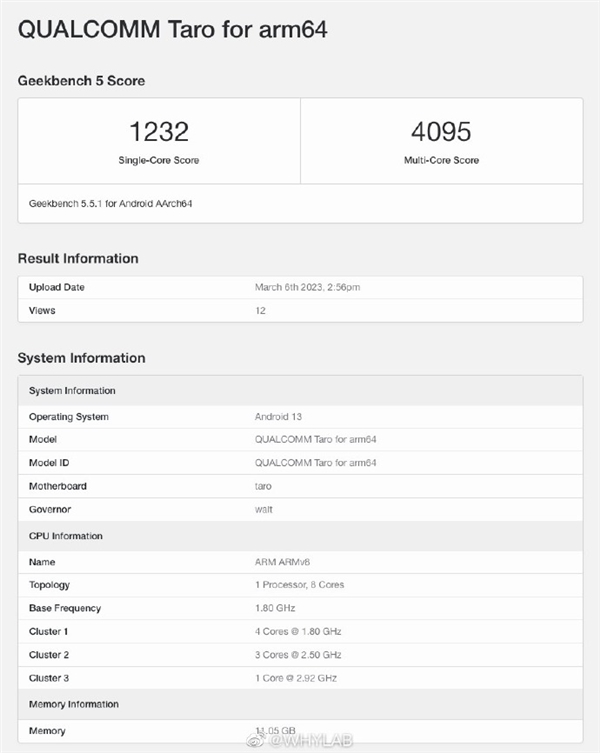
Task: Click the Views count value 12
Action: point(260,311)
